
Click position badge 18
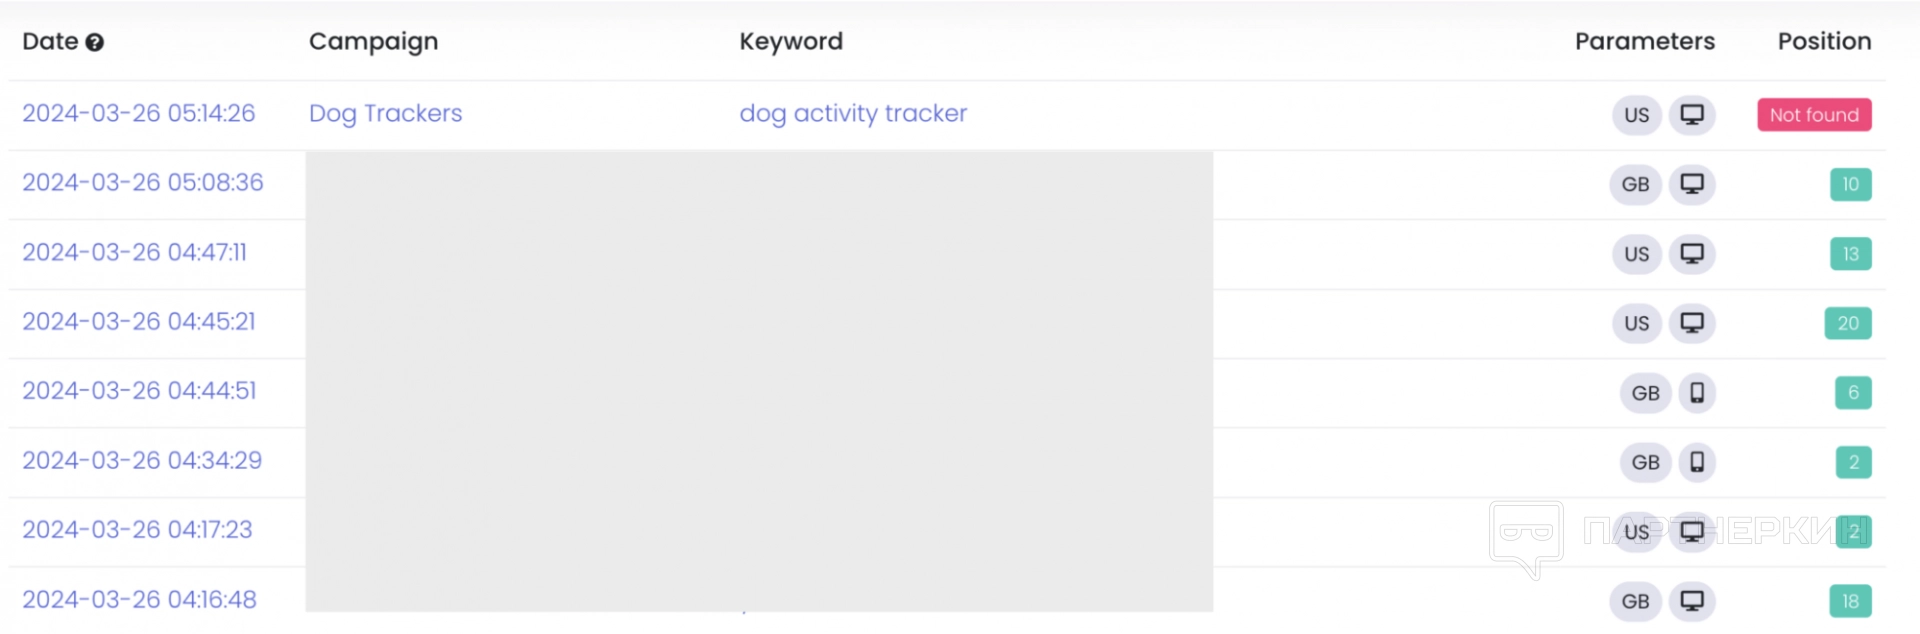(1850, 601)
